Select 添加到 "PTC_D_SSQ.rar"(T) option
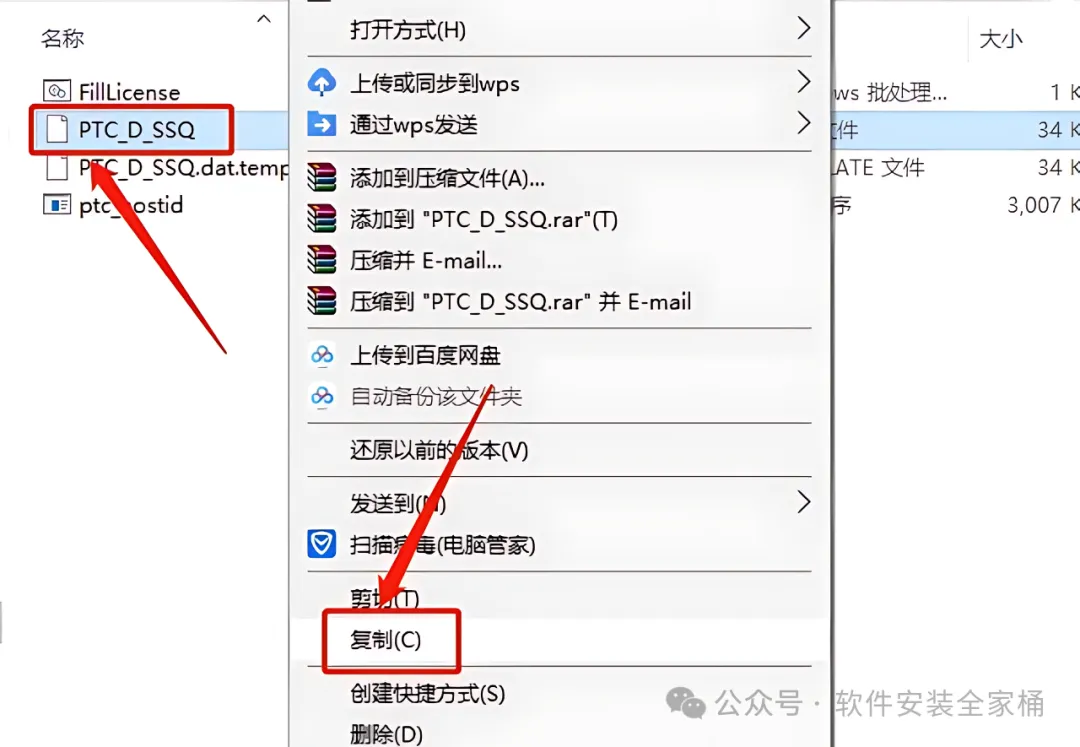Image resolution: width=1080 pixels, height=747 pixels. [x=484, y=220]
